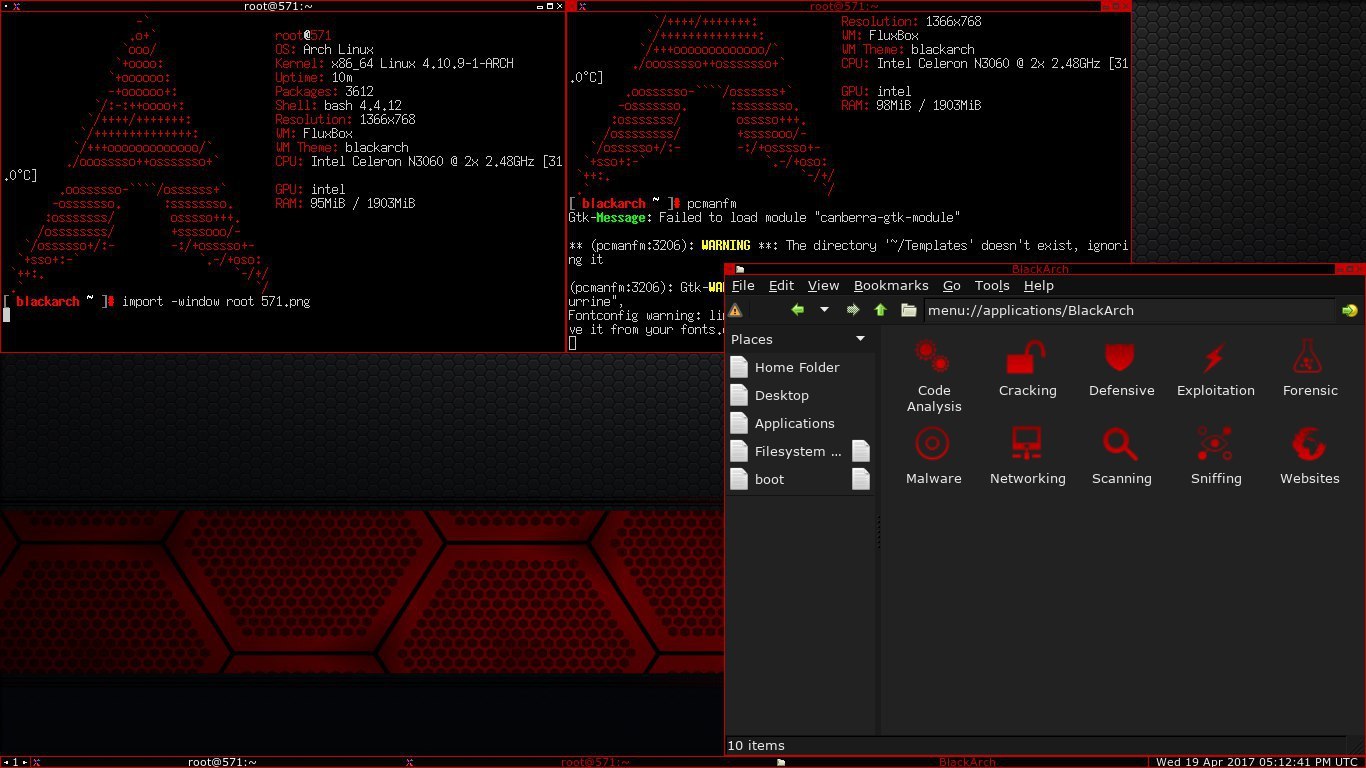The height and width of the screenshot is (768, 1366).
Task: Click the '10 items' status bar text
Action: 756,745
